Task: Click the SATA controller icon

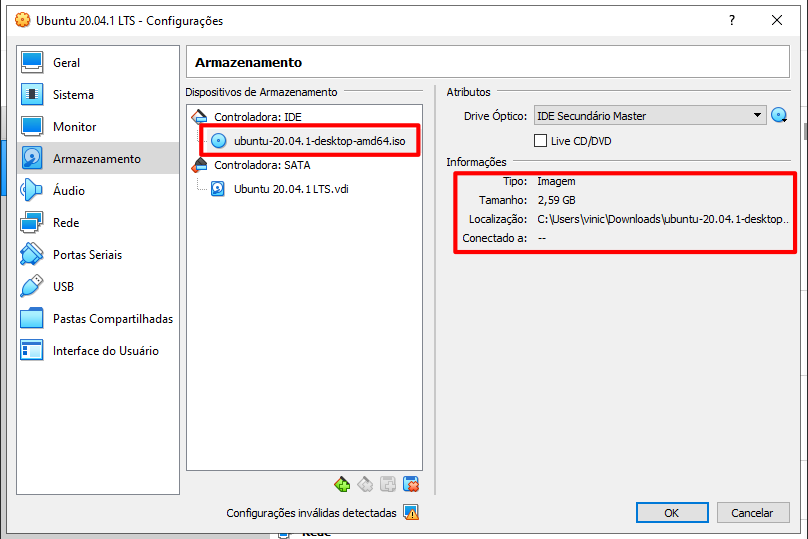Action: pos(199,165)
